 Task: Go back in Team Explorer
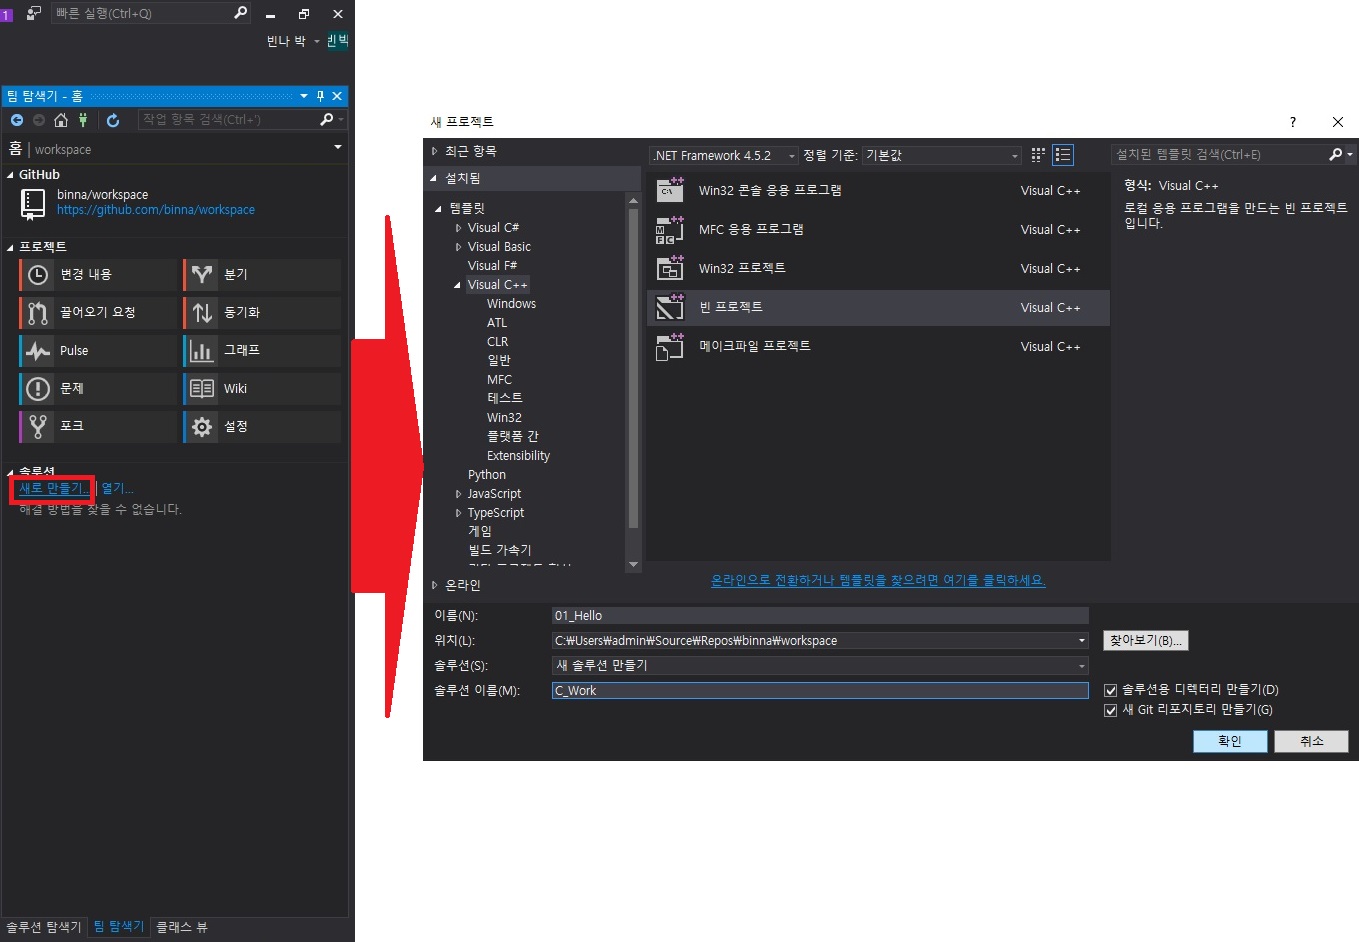(x=17, y=120)
